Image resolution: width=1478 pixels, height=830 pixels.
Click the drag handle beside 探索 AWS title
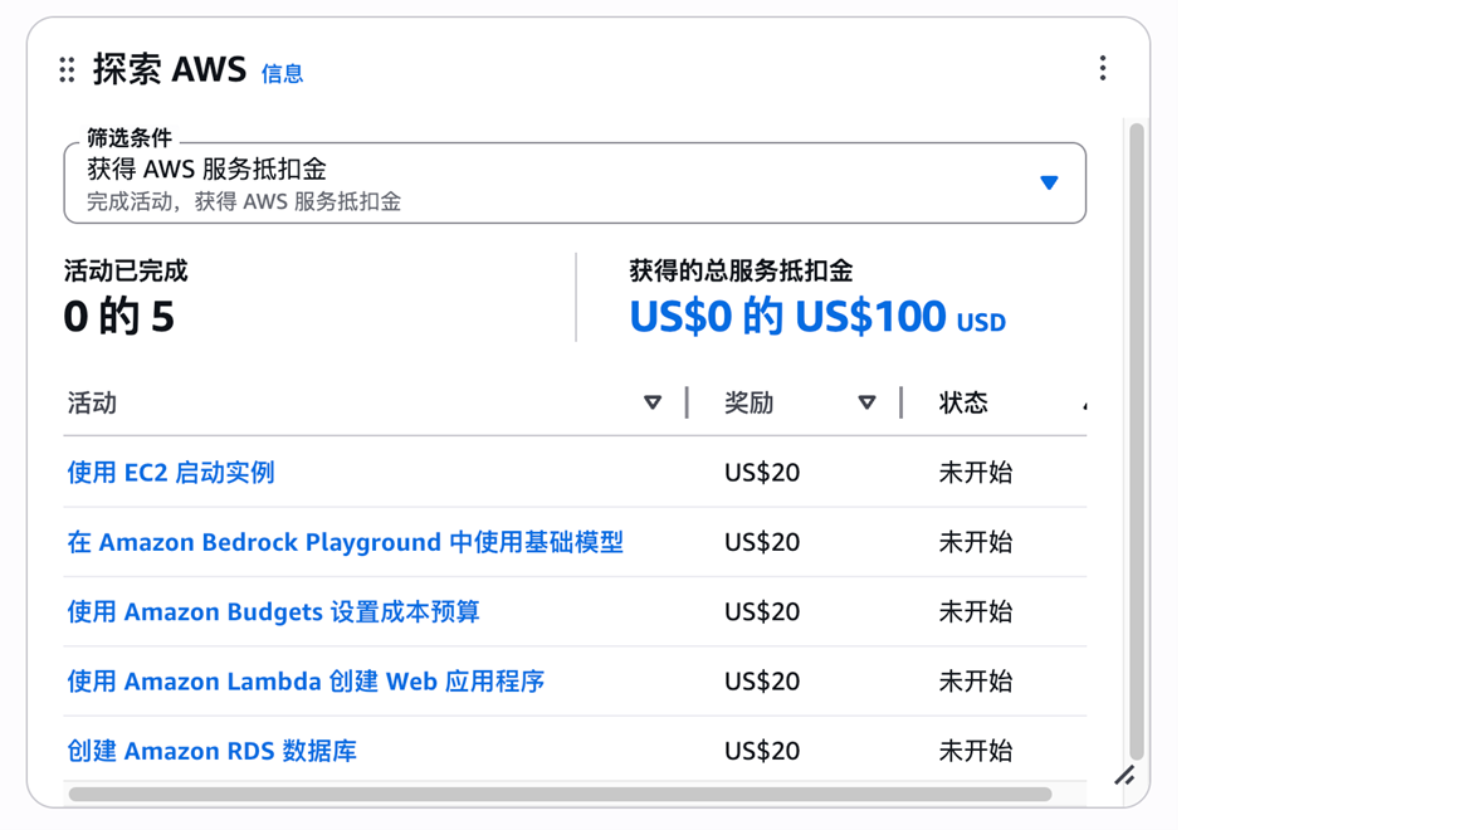click(x=66, y=70)
